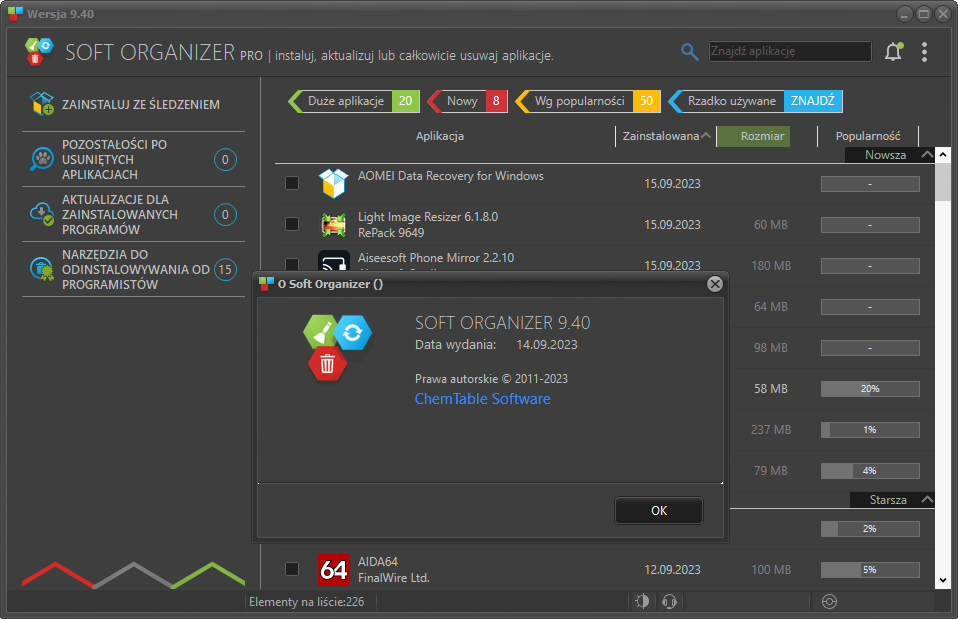
Task: Click the 12.09.2023 install date
Action: pyautogui.click(x=672, y=570)
